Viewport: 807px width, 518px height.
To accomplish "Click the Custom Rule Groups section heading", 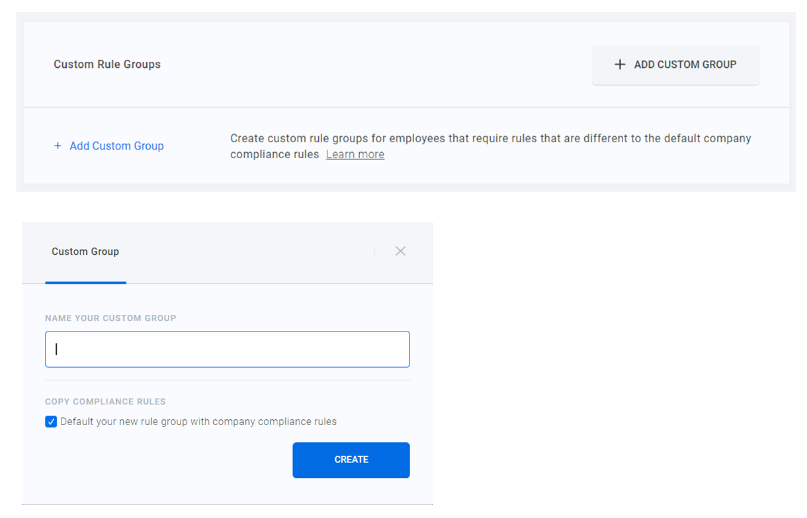I will click(x=107, y=65).
